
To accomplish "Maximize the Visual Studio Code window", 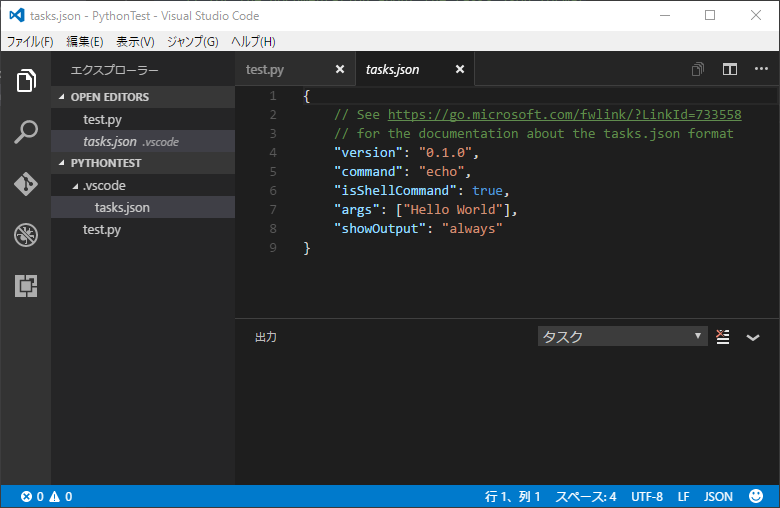I will [710, 15].
